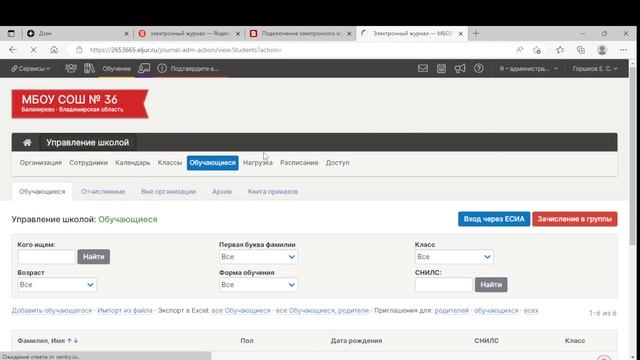
Task: Open the Классы menu item
Action: 170,162
